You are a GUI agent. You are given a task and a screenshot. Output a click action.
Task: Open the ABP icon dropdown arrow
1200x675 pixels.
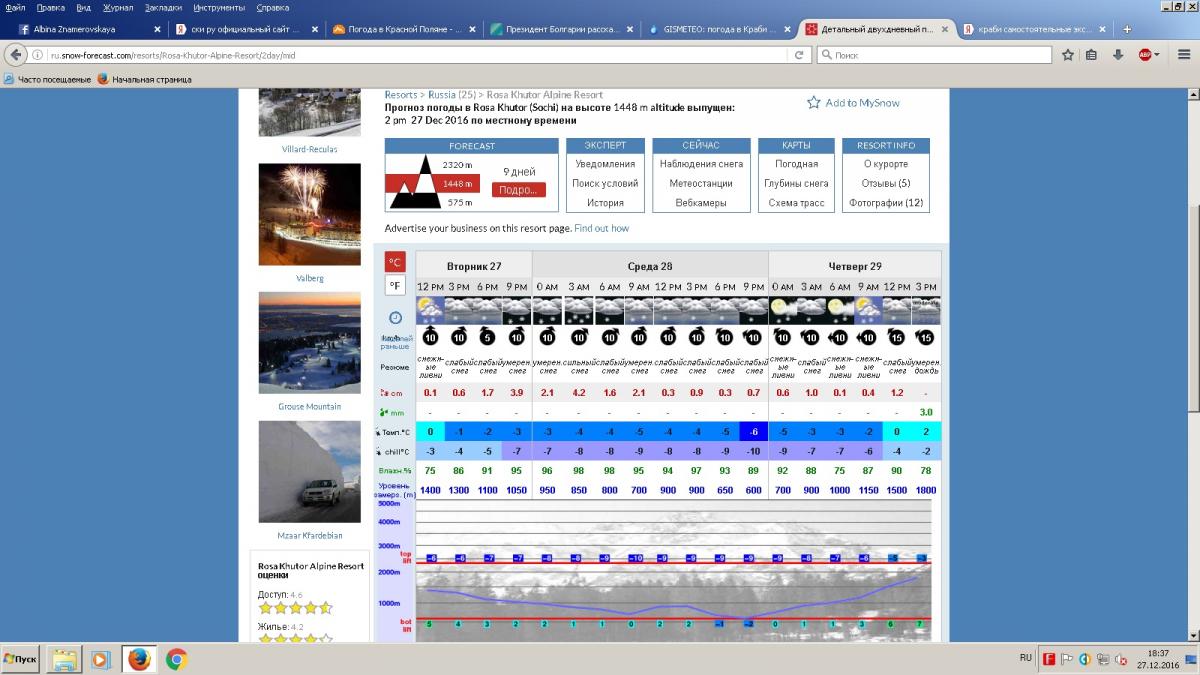1157,55
